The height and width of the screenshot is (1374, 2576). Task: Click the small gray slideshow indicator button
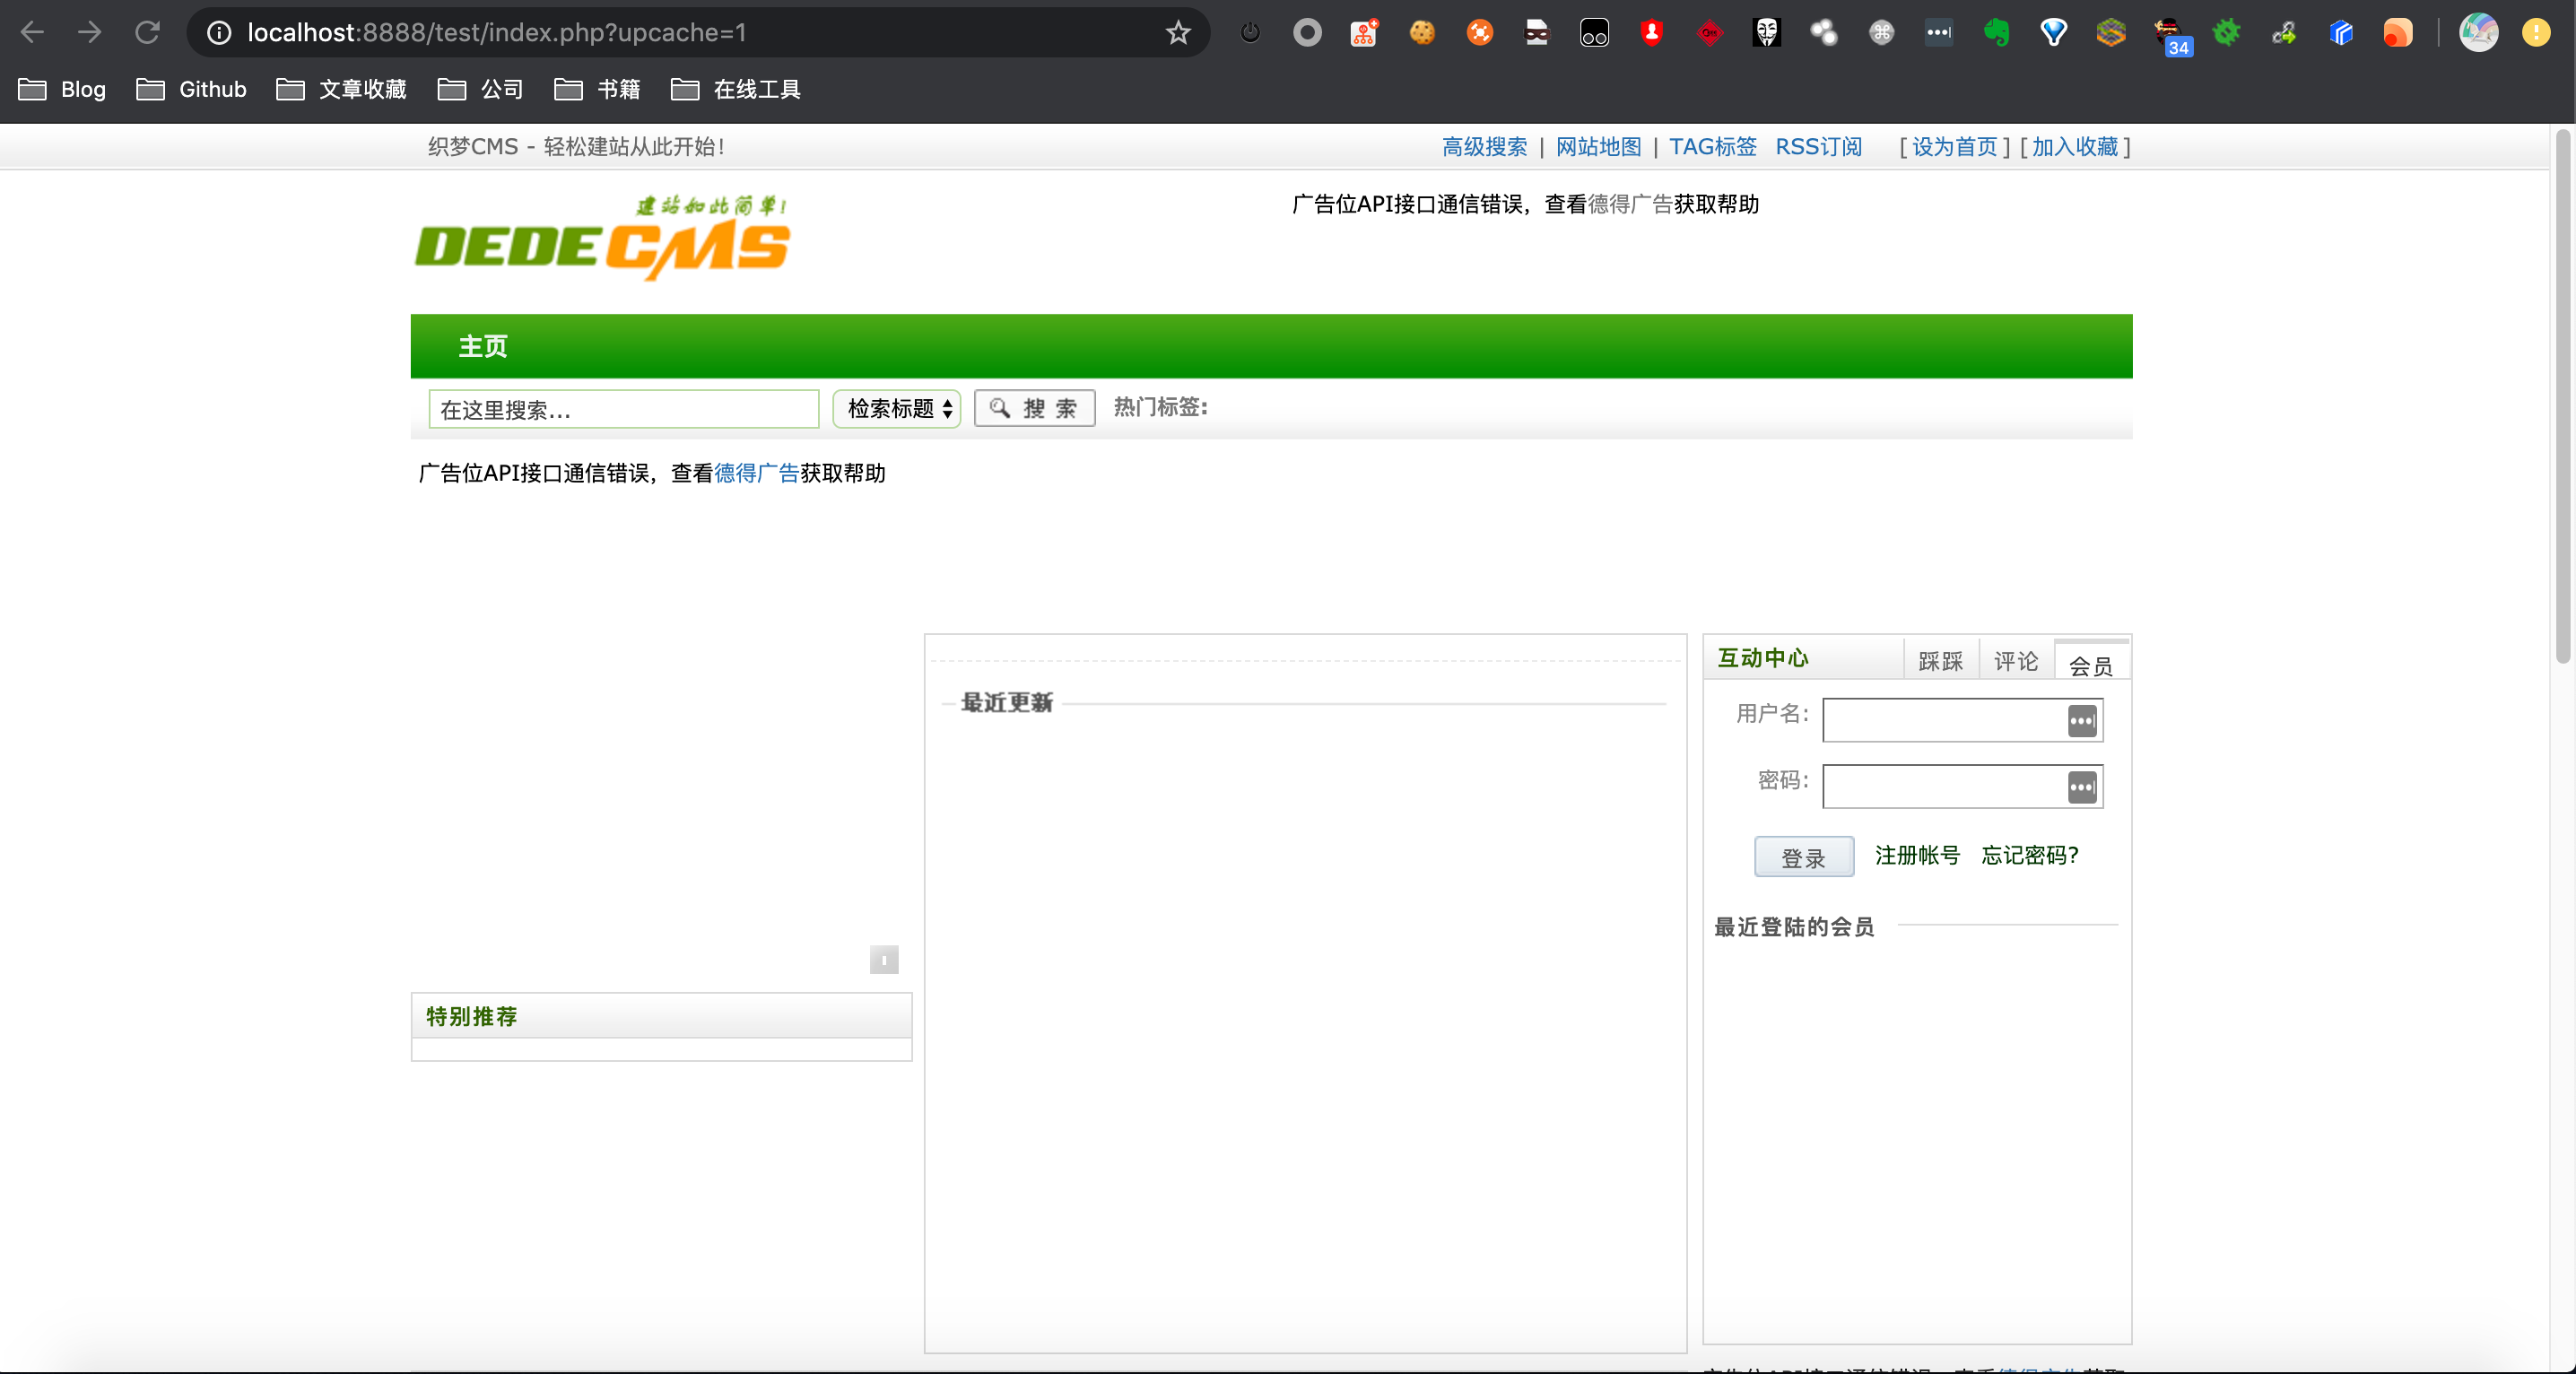[x=884, y=960]
